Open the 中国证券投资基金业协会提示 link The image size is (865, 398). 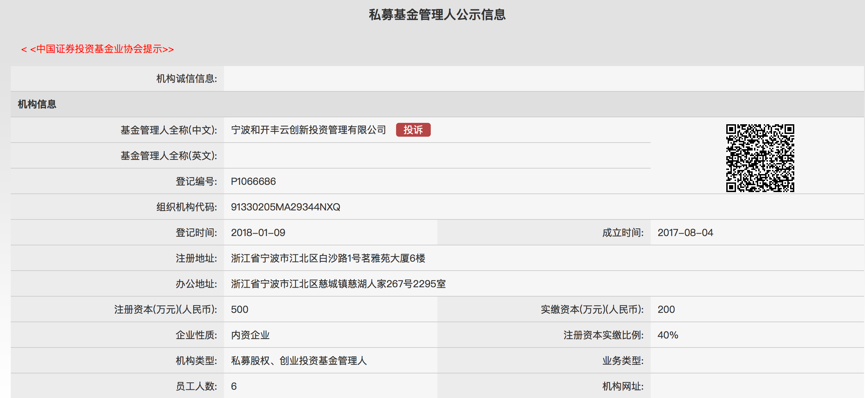98,49
